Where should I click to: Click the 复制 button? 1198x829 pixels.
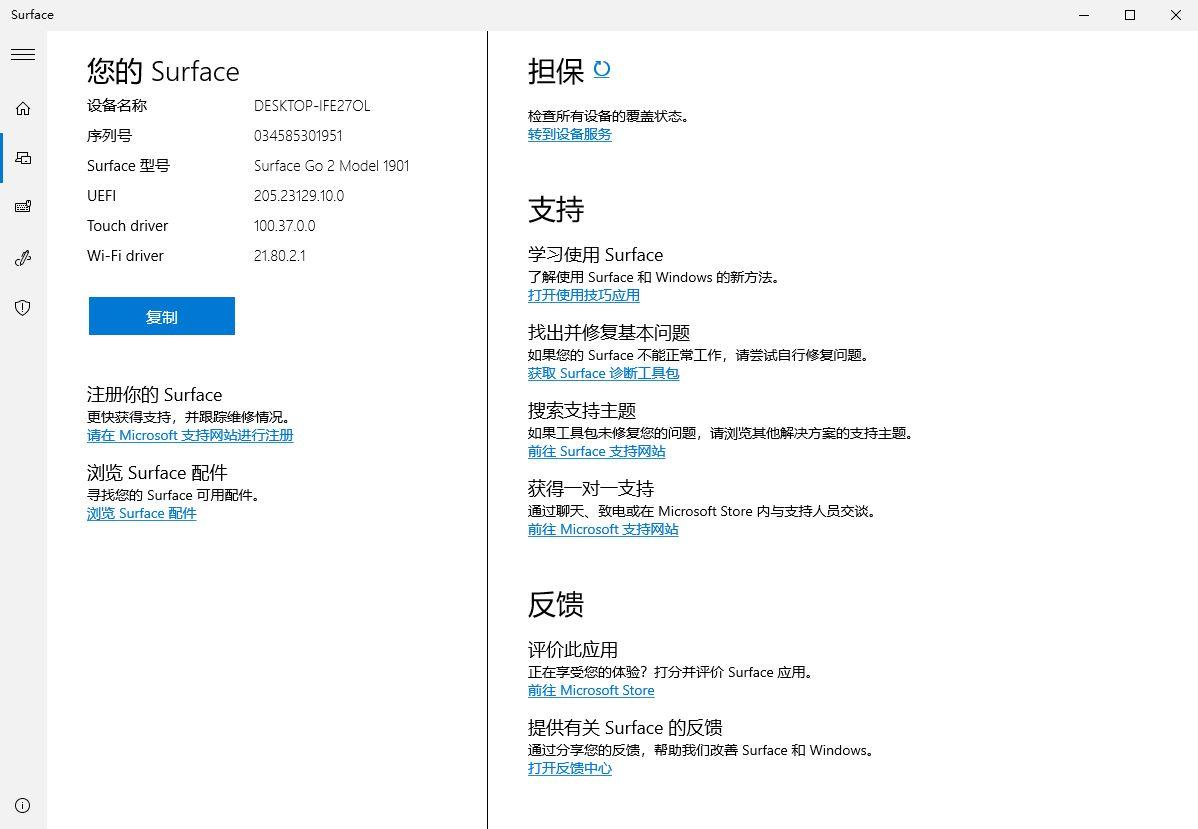pyautogui.click(x=162, y=316)
